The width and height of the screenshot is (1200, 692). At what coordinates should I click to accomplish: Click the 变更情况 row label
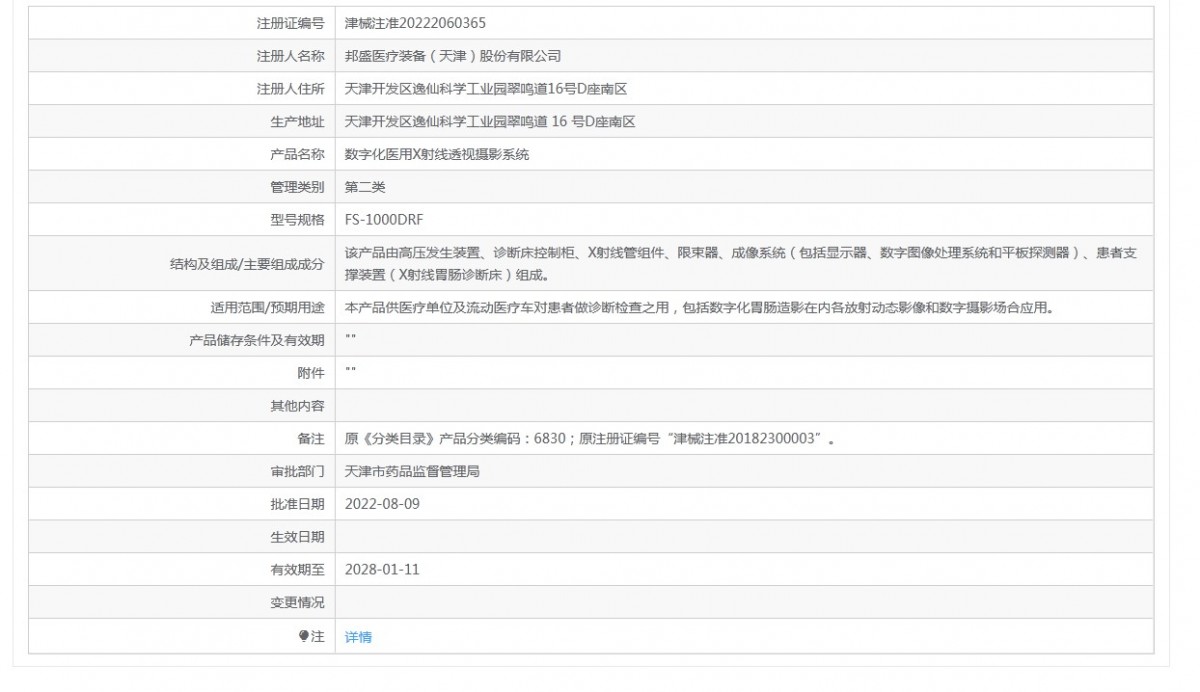pyautogui.click(x=298, y=602)
